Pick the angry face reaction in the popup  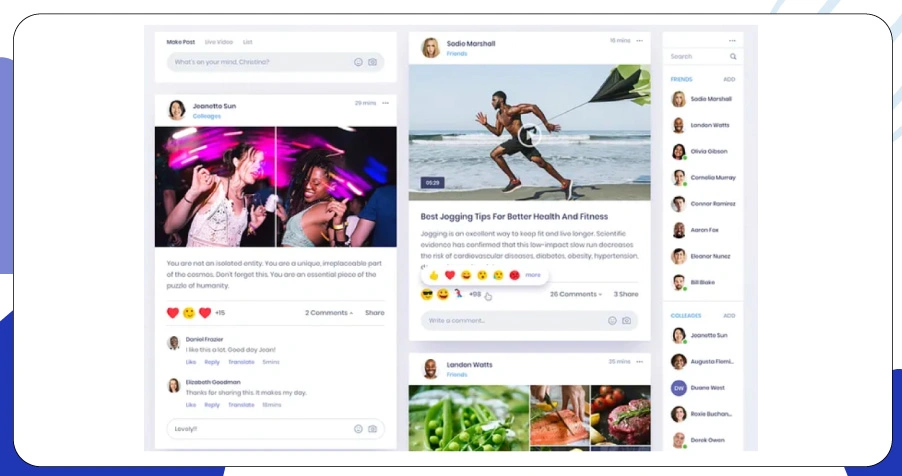tap(514, 275)
